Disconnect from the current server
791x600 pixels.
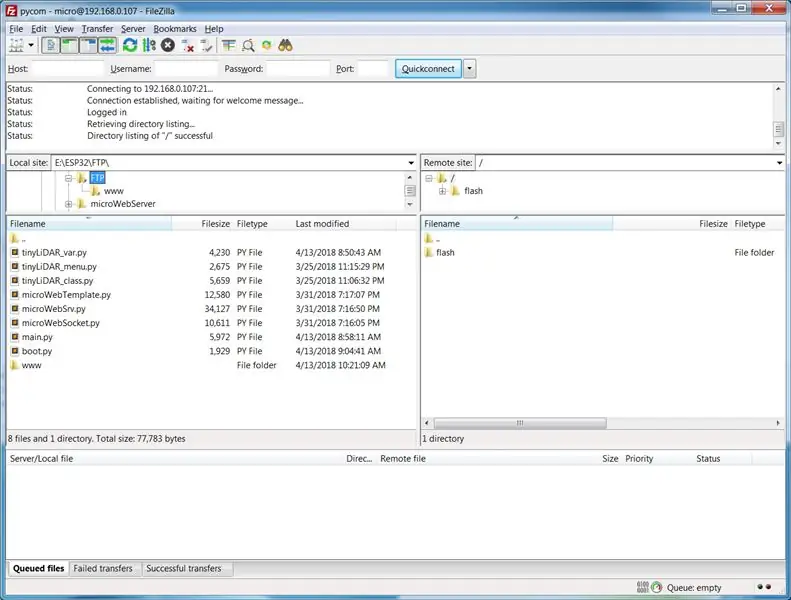click(188, 45)
